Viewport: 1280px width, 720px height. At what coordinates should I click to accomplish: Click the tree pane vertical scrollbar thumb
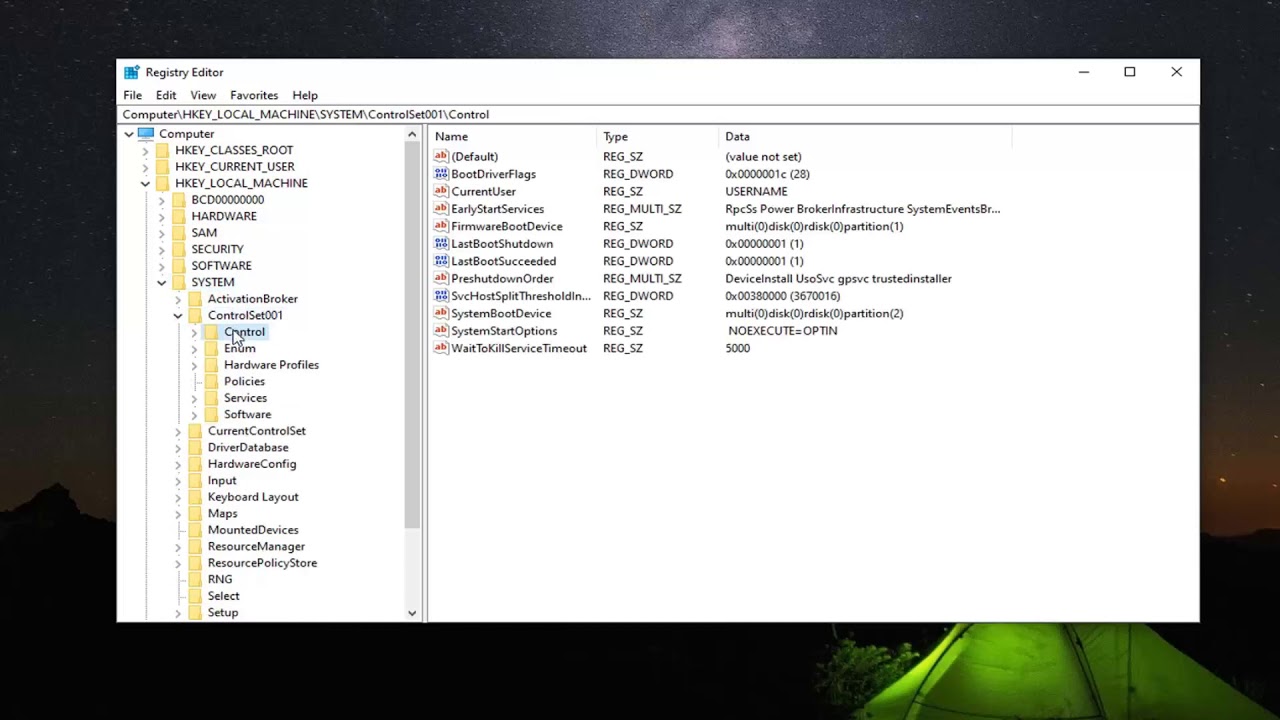tap(412, 335)
